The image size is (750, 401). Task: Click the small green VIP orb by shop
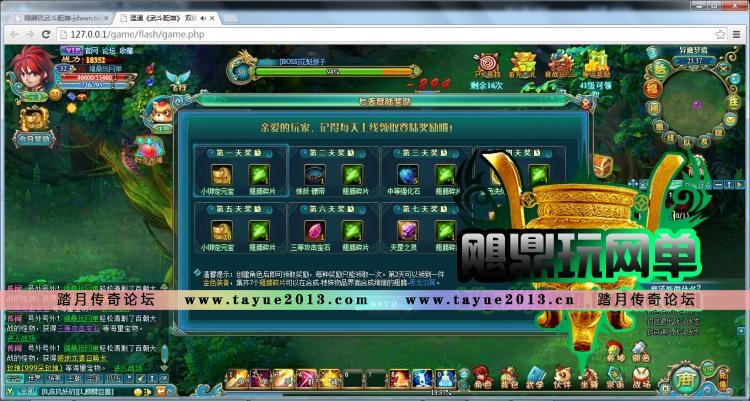[x=707, y=368]
